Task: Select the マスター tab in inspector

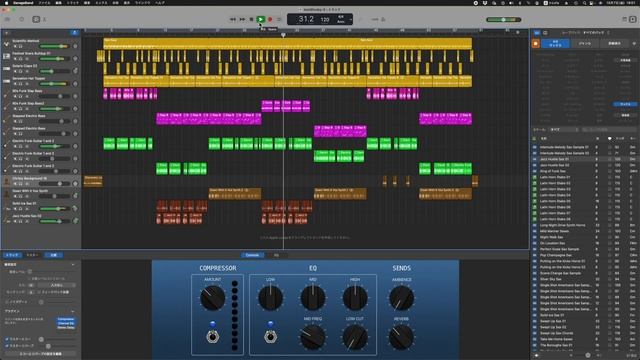Action: coord(32,255)
